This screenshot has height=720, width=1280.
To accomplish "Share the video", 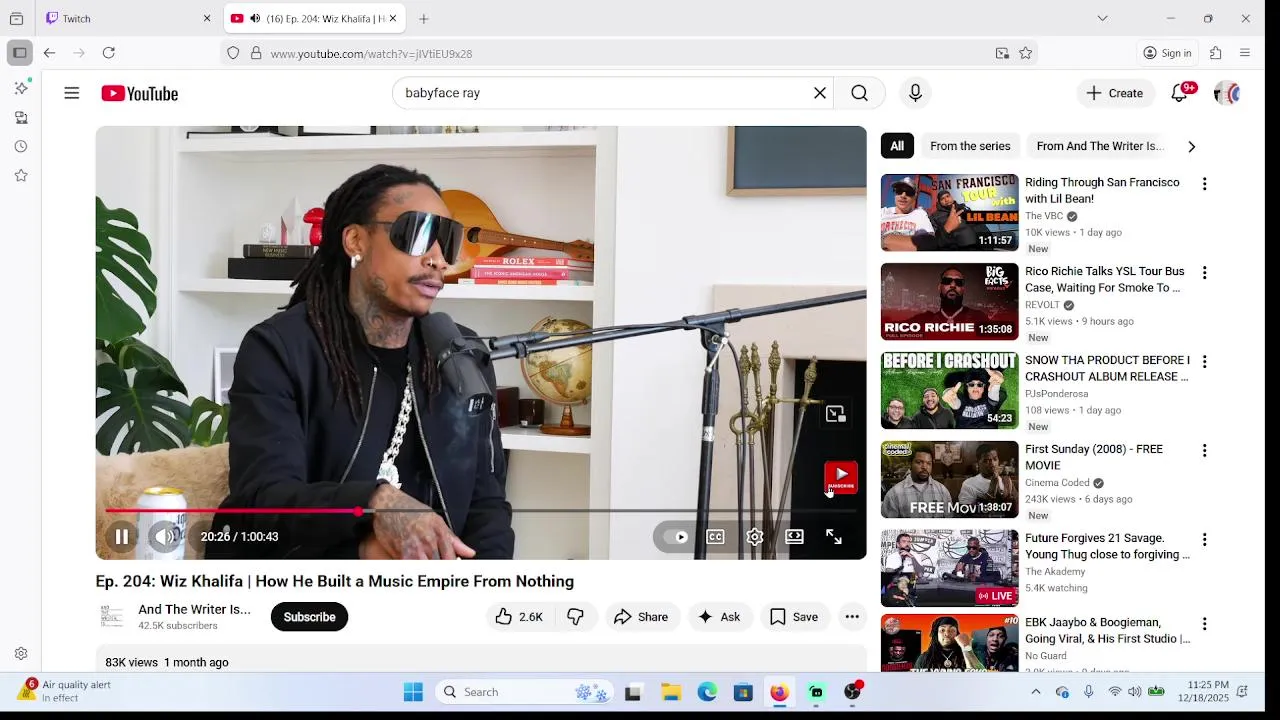I will click(641, 617).
